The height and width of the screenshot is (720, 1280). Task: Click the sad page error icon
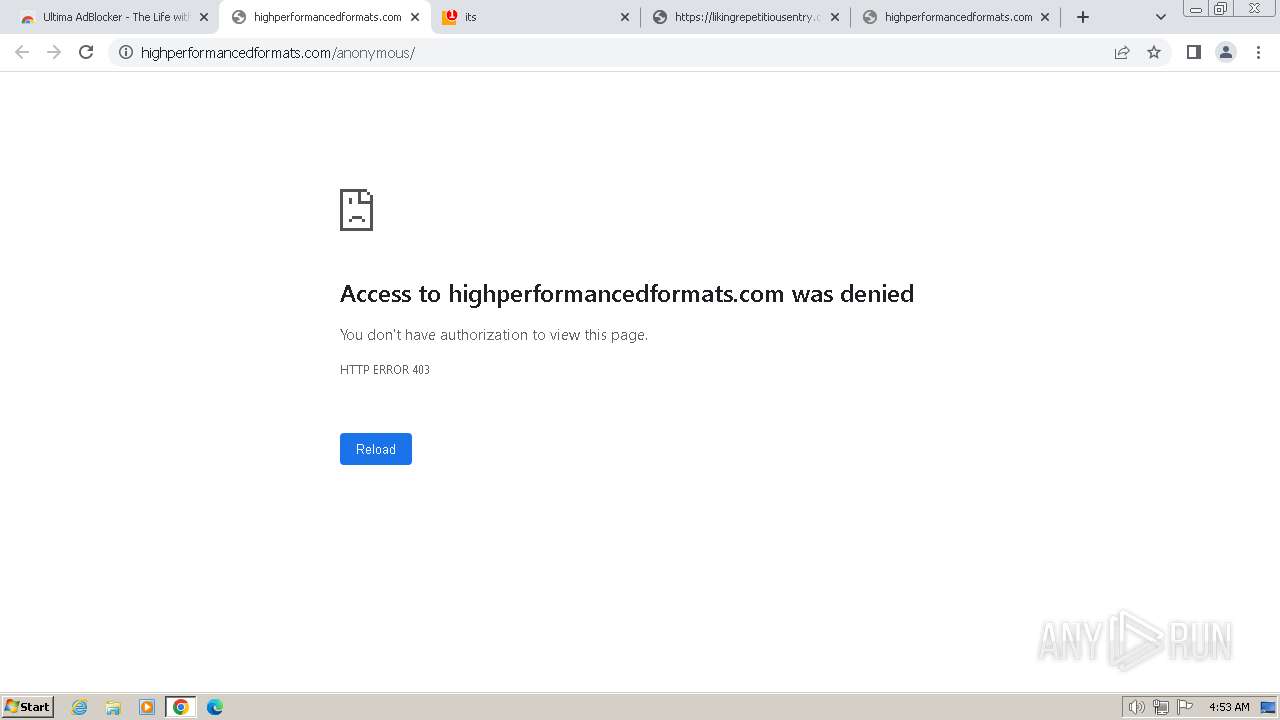356,210
